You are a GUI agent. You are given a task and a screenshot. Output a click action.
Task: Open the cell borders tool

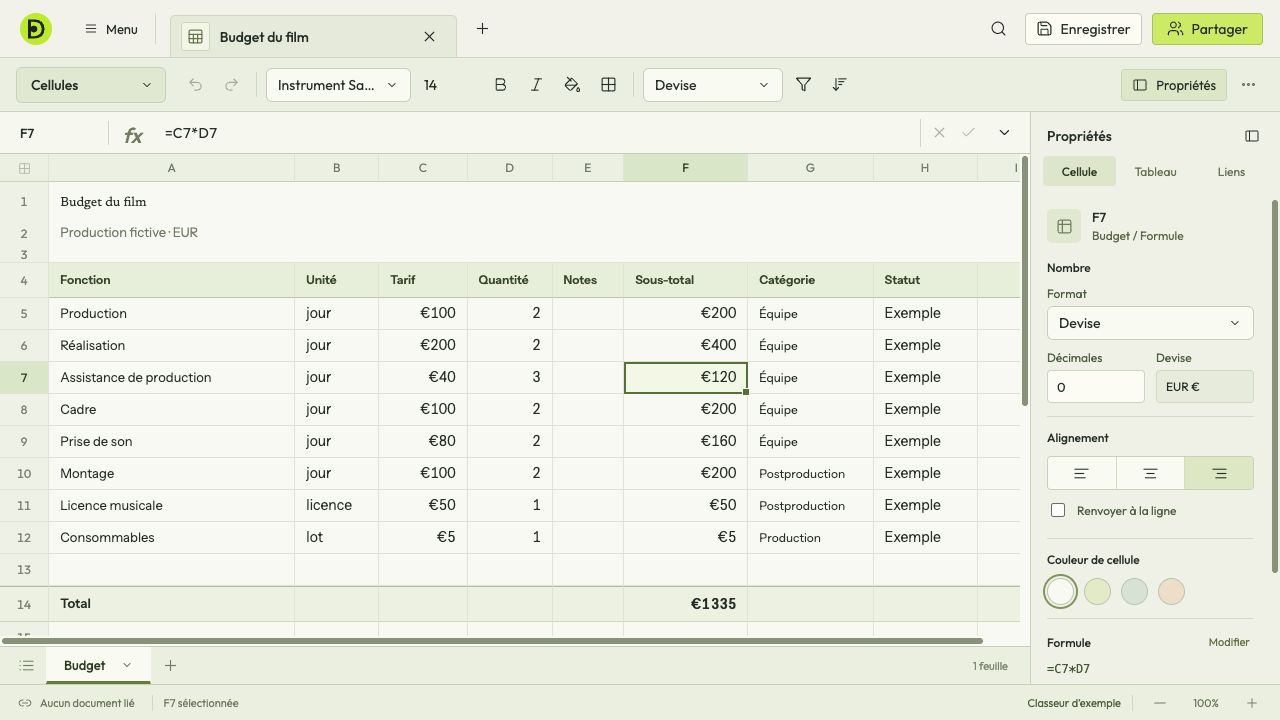click(608, 85)
